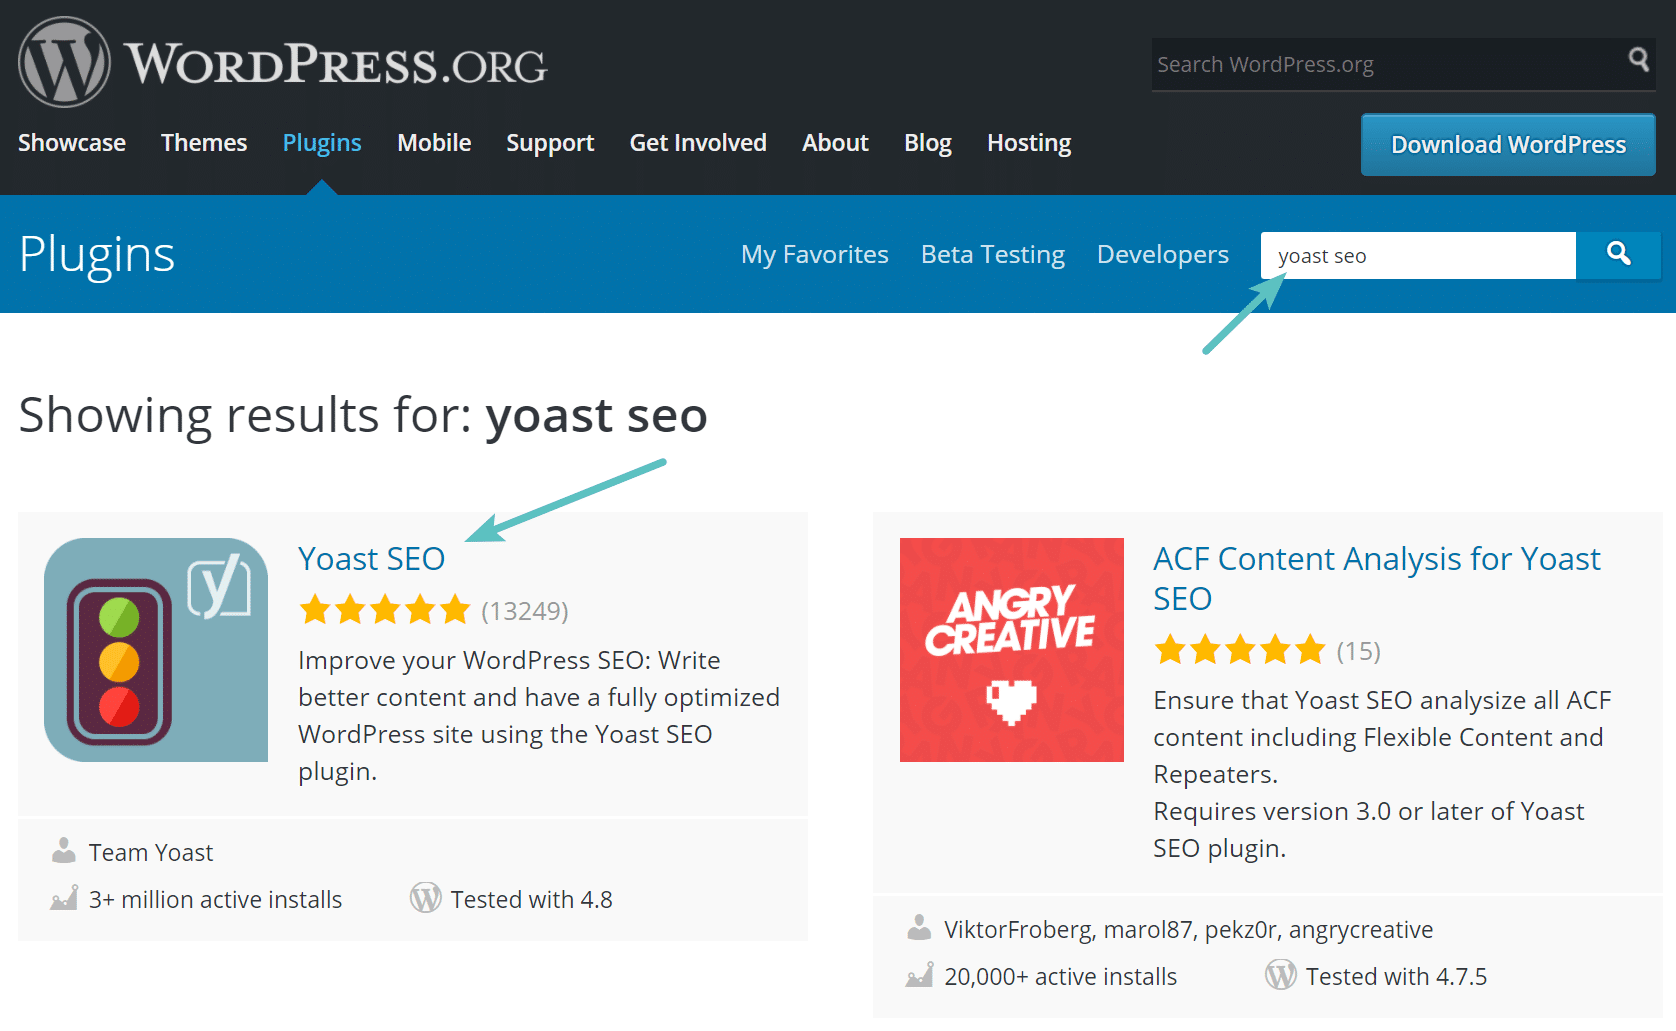Click the installs icon before 3+ million active installs
The image size is (1676, 1031).
coord(64,897)
